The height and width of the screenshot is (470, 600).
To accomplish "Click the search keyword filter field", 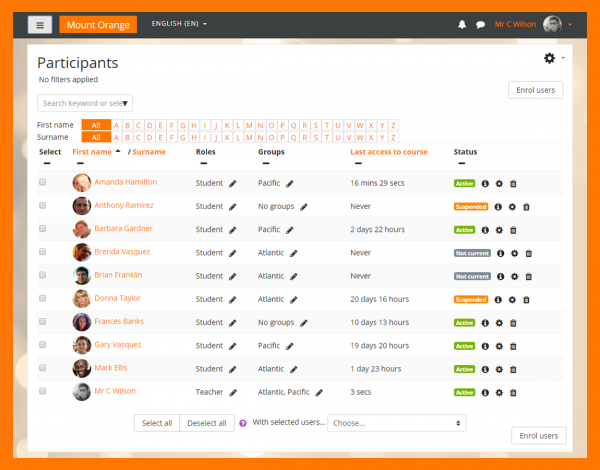I will pyautogui.click(x=84, y=103).
